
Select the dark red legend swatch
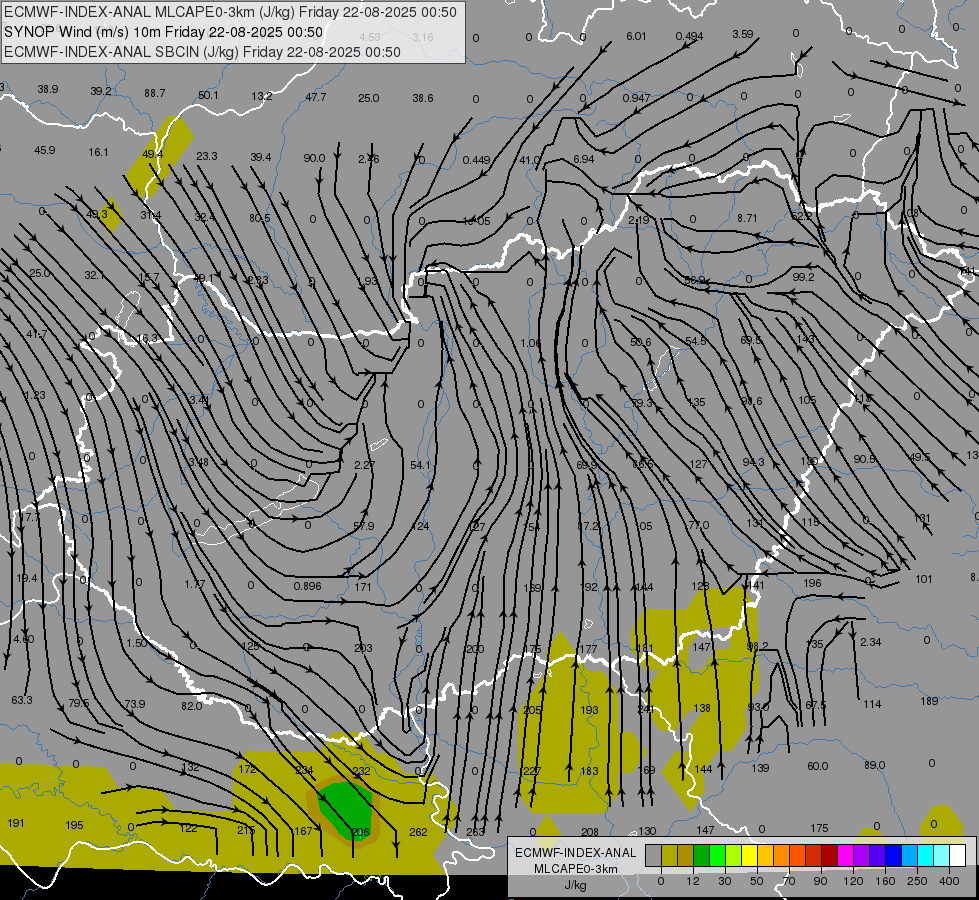pyautogui.click(x=830, y=856)
